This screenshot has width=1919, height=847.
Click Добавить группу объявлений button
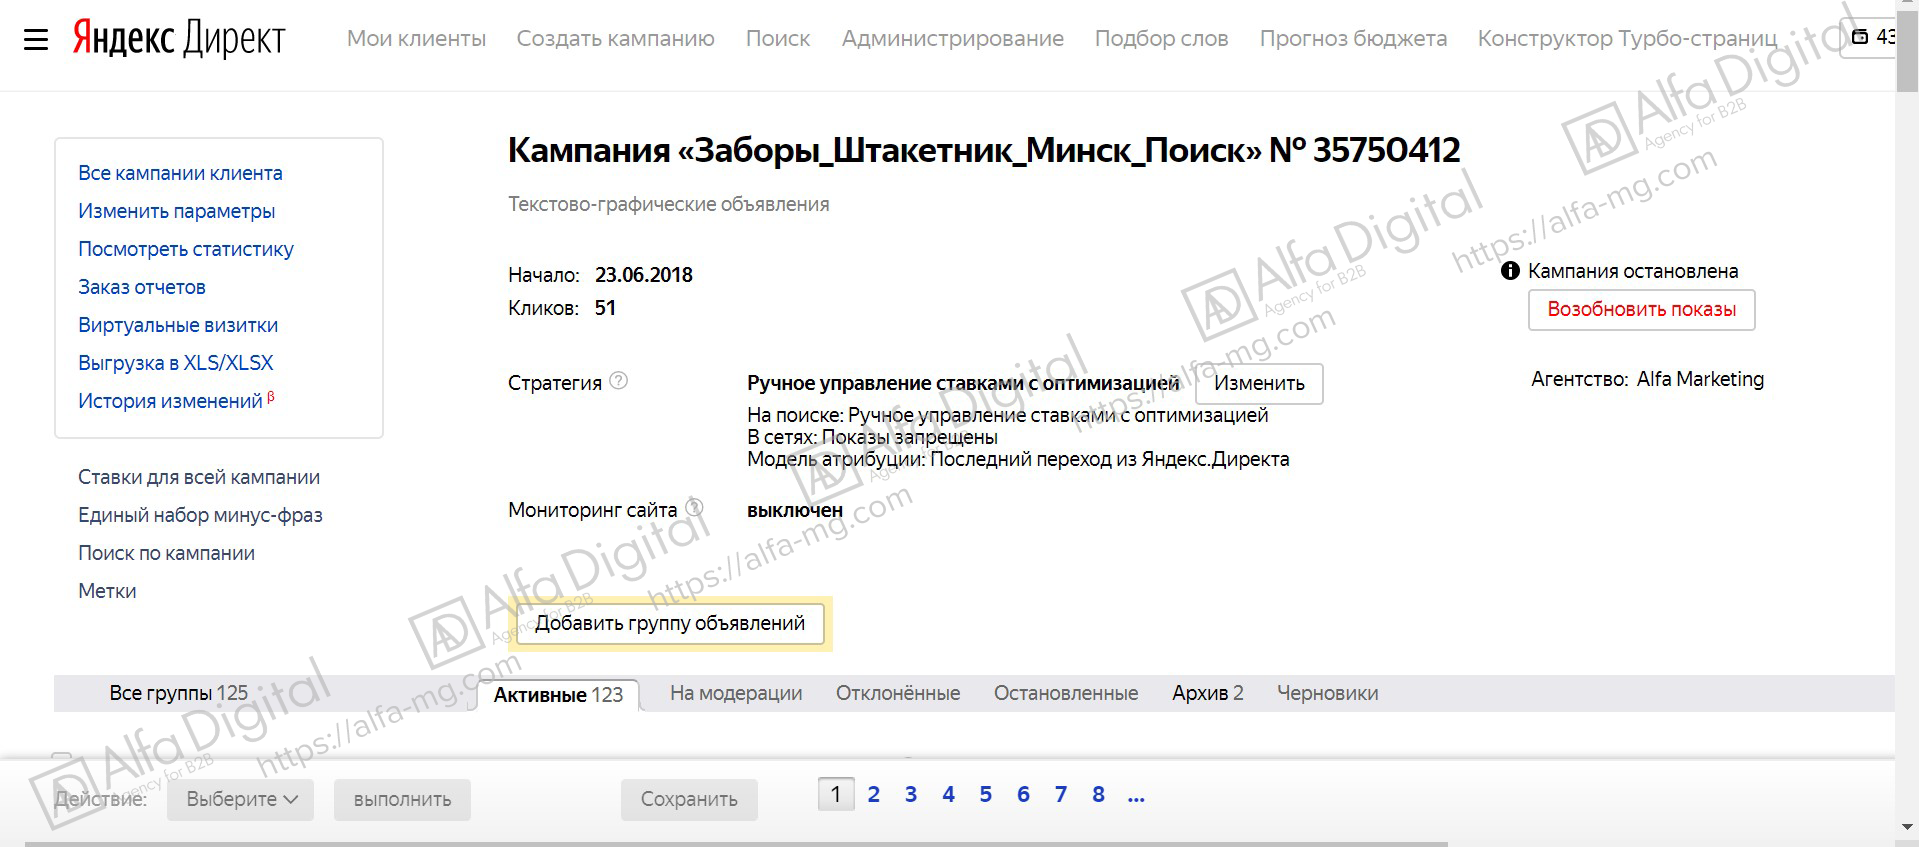pyautogui.click(x=670, y=623)
